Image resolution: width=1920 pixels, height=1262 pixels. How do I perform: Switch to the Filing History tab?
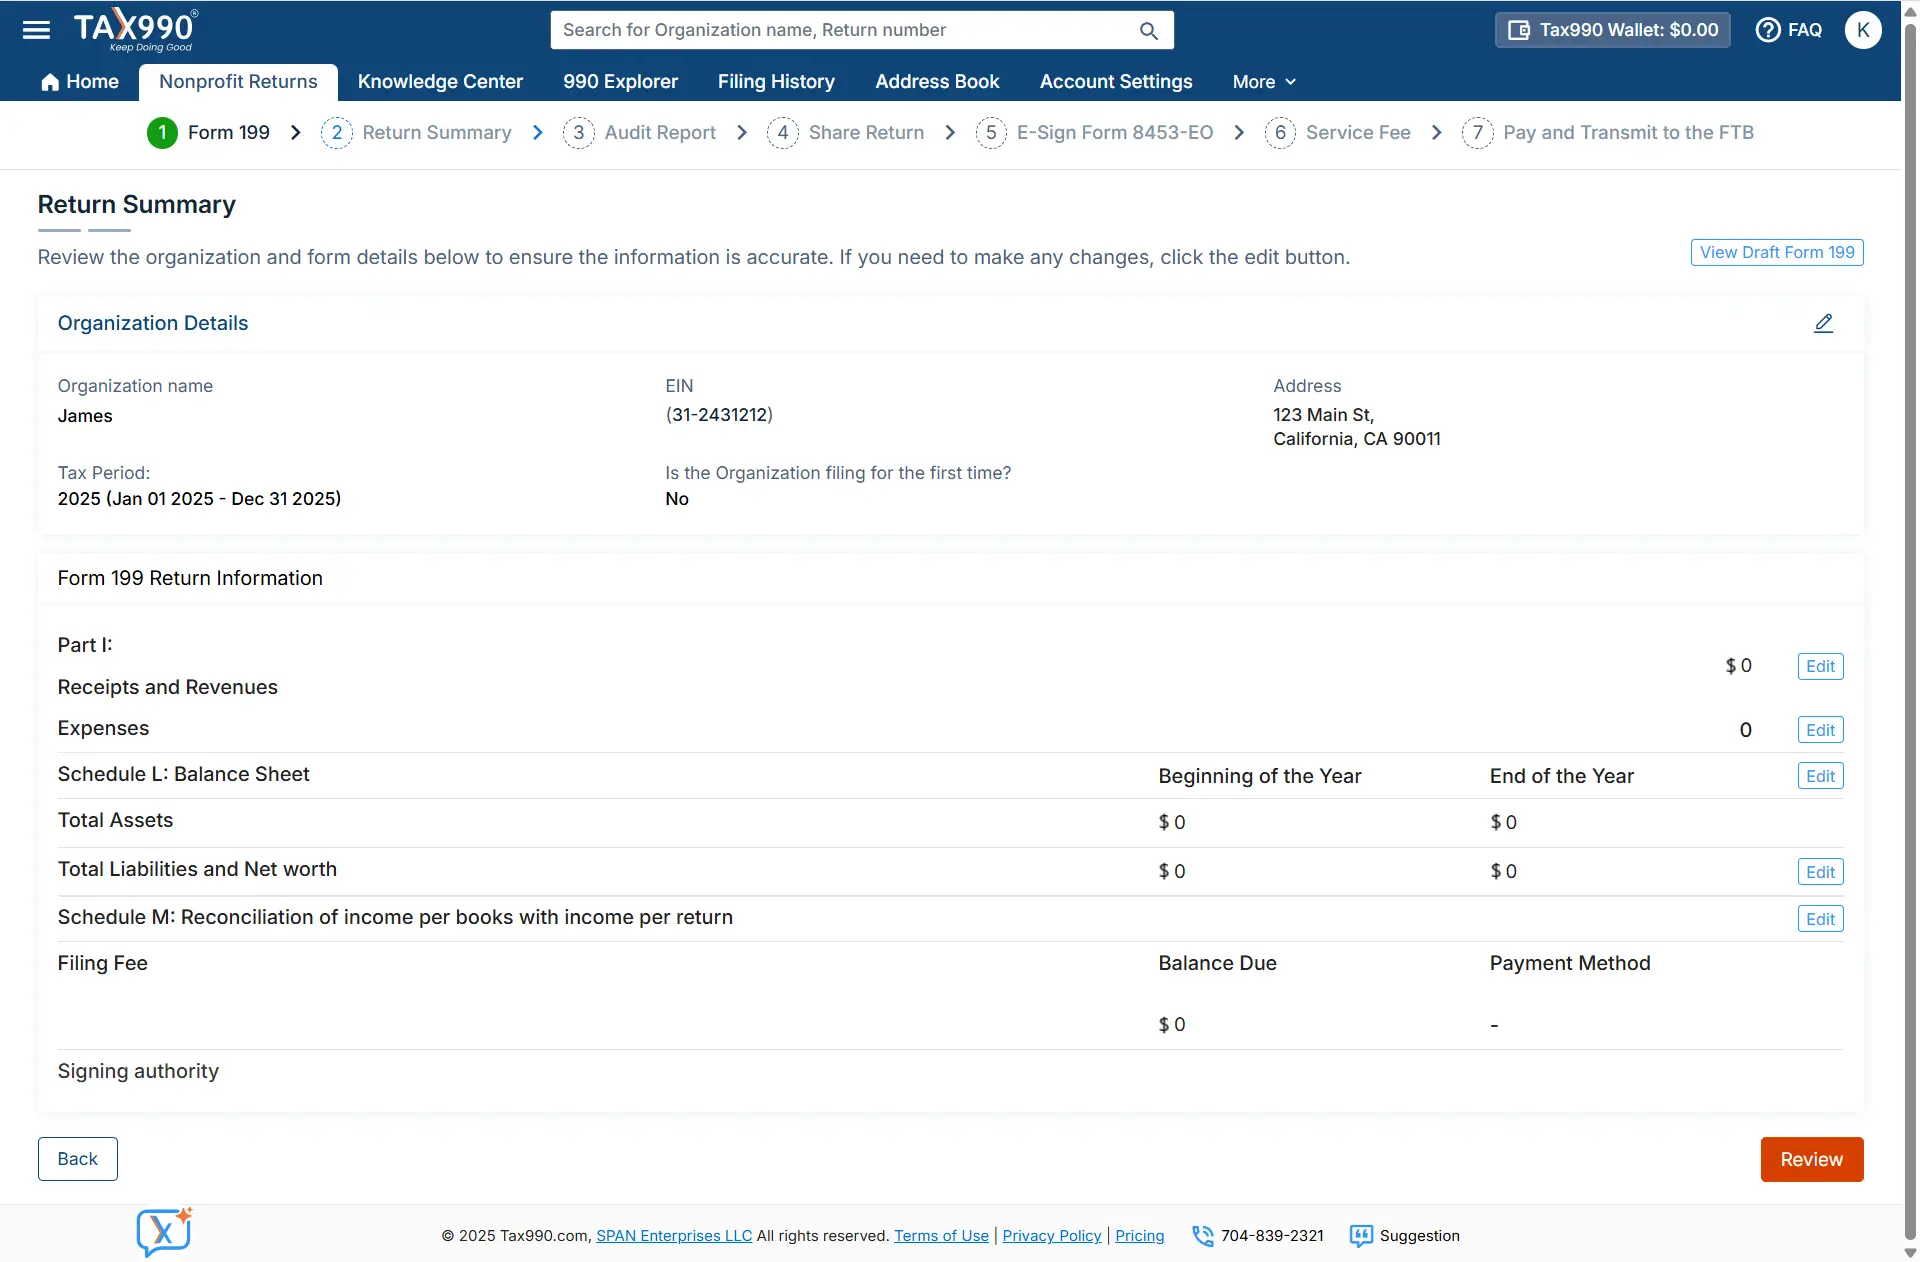tap(776, 81)
